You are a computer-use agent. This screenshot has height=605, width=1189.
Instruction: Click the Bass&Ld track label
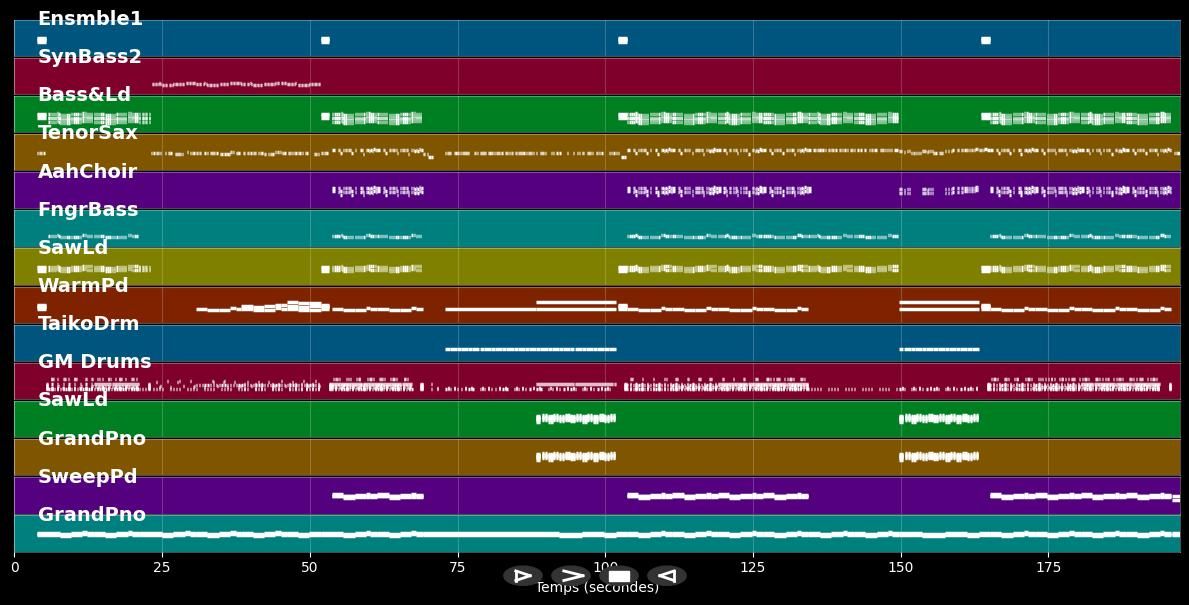84,95
